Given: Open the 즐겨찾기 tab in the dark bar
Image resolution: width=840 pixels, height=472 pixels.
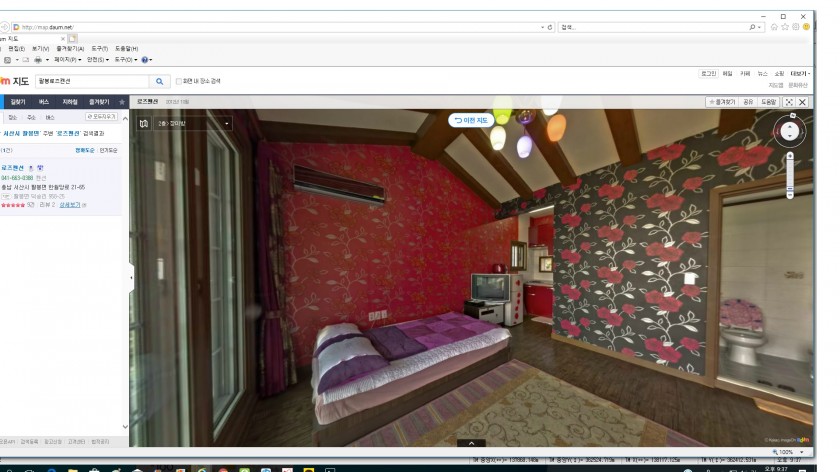Looking at the screenshot, I should pyautogui.click(x=99, y=102).
